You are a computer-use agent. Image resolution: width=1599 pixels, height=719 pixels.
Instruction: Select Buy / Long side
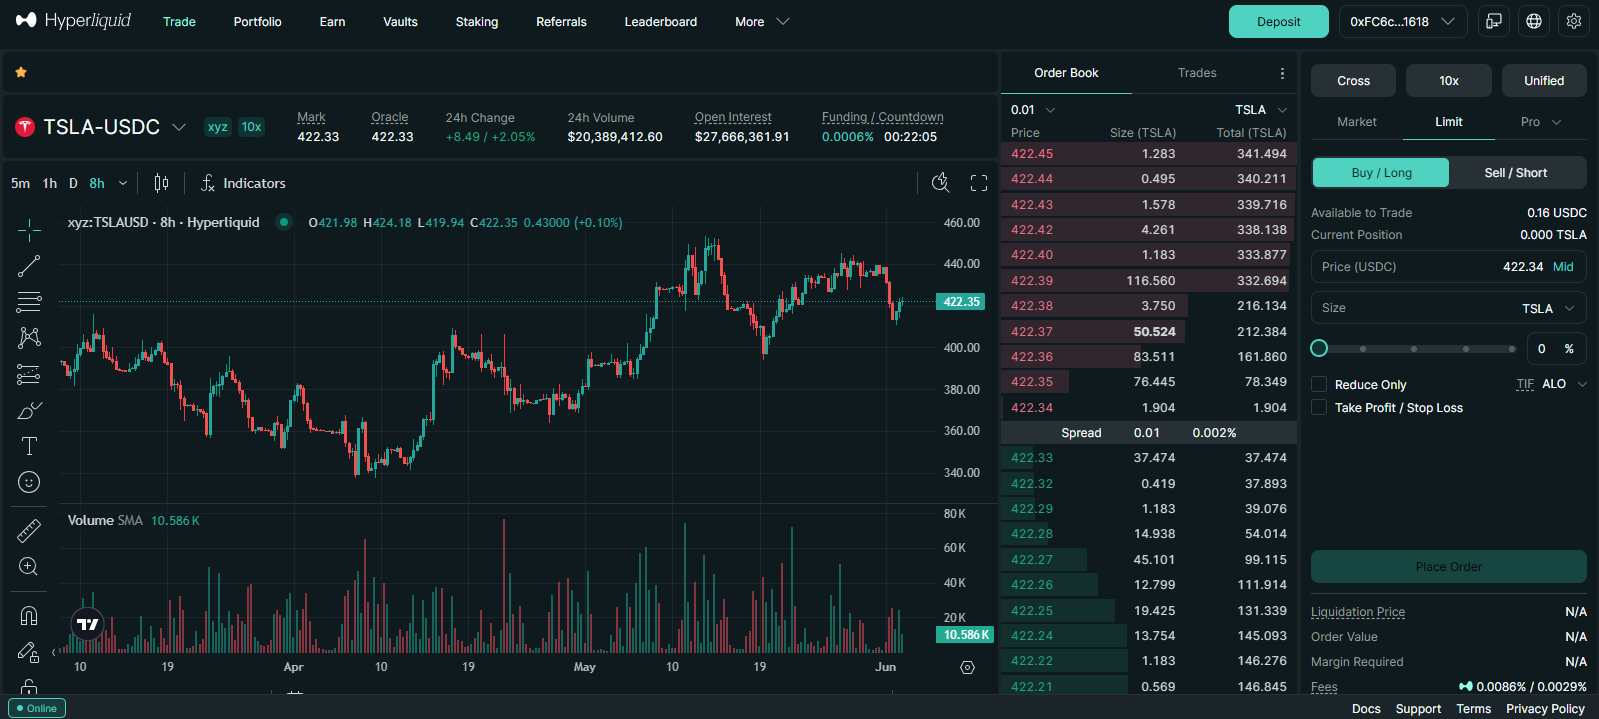click(1381, 173)
